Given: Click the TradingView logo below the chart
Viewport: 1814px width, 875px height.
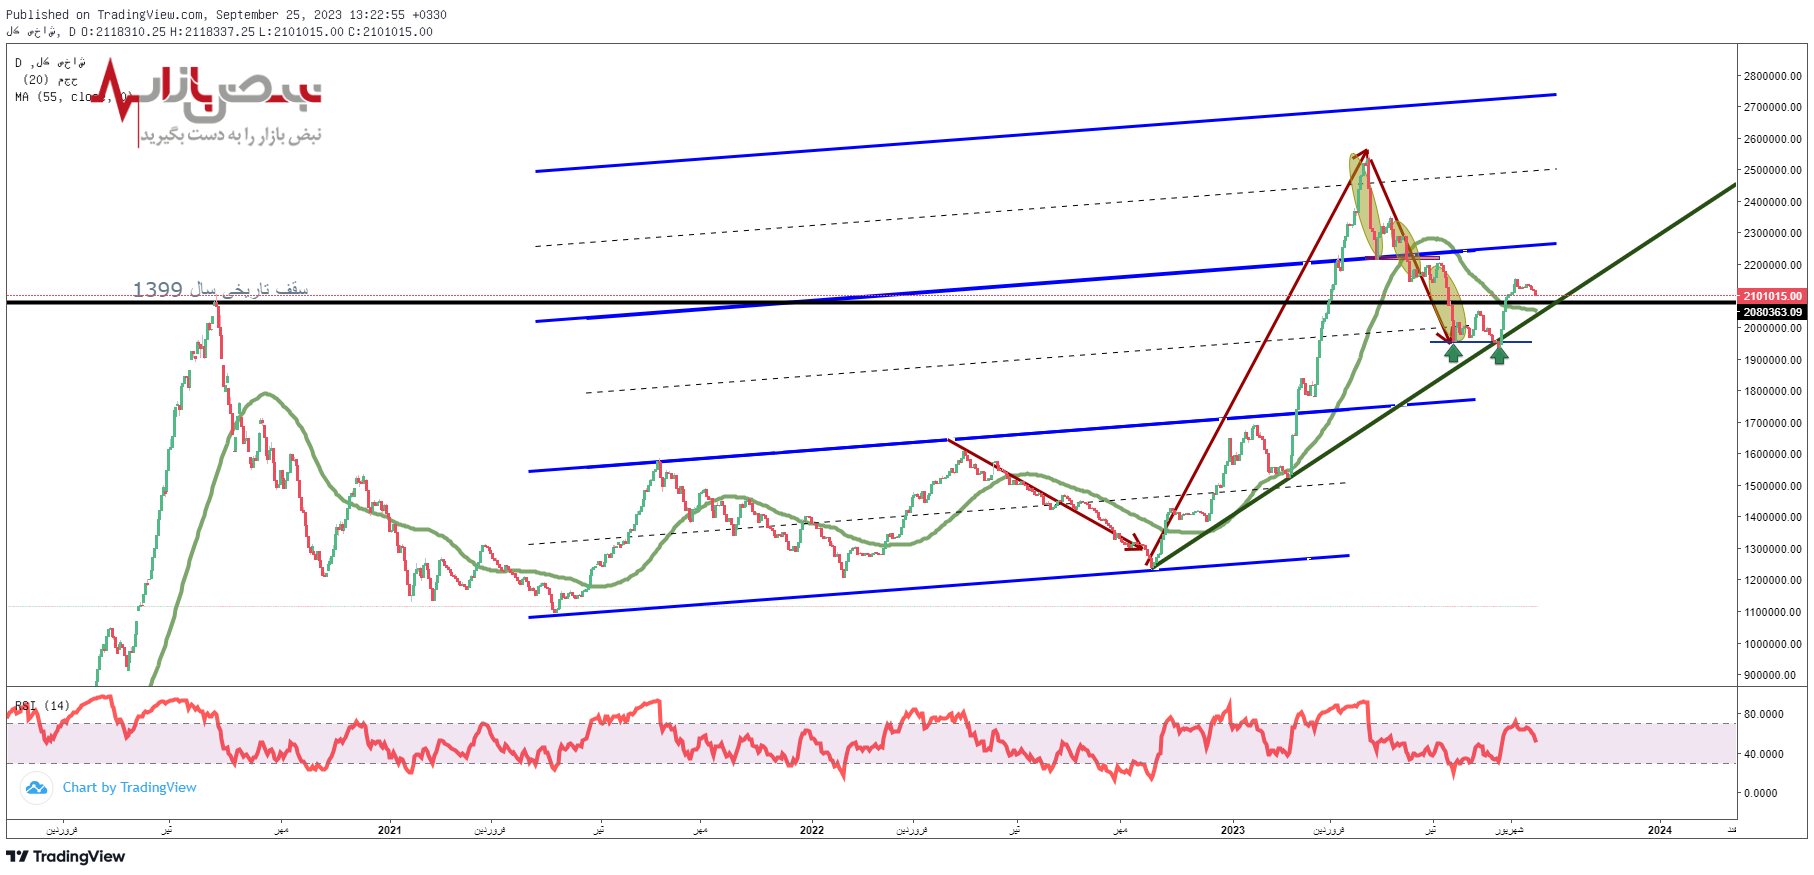Looking at the screenshot, I should click(66, 857).
